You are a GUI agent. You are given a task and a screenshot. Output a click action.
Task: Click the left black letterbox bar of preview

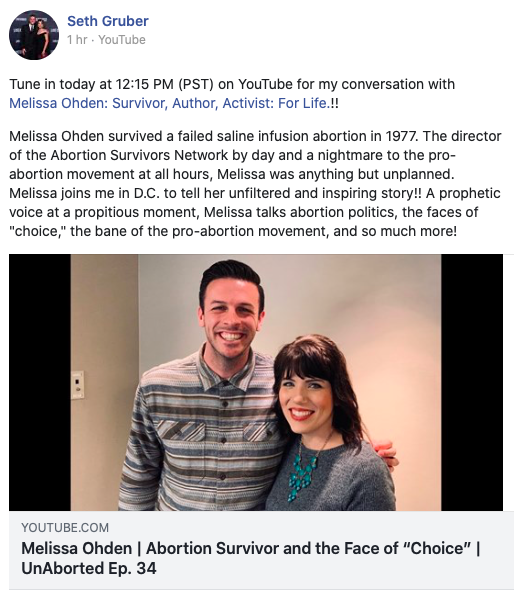[x=40, y=382]
